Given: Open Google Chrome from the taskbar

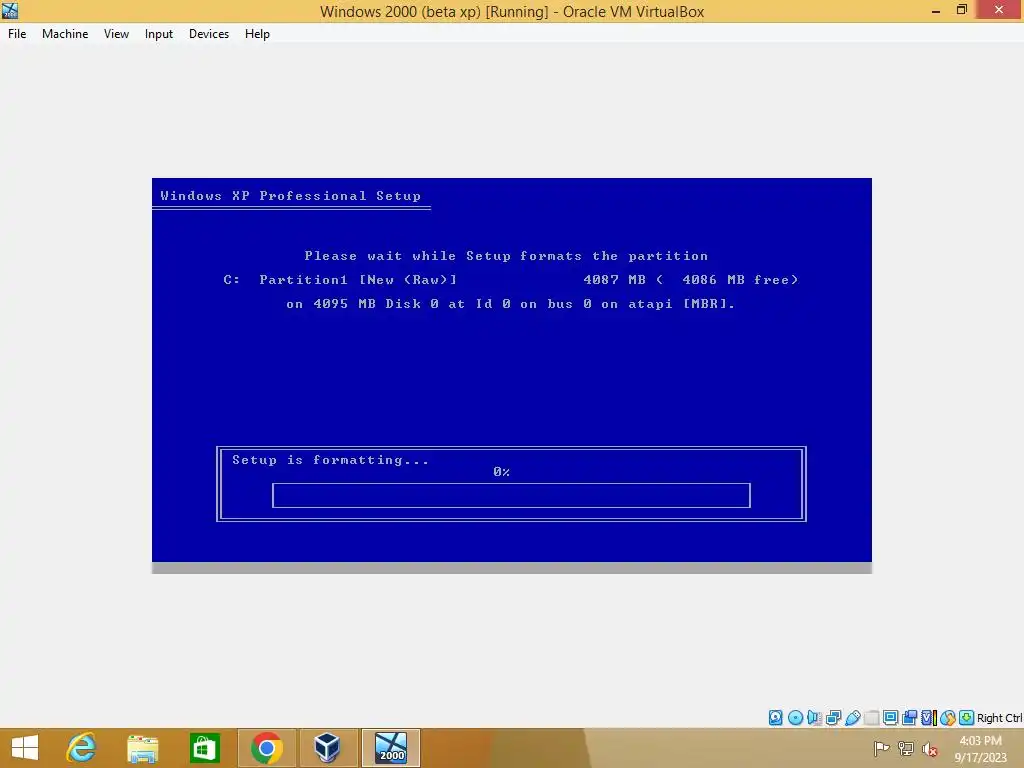Looking at the screenshot, I should click(x=266, y=748).
